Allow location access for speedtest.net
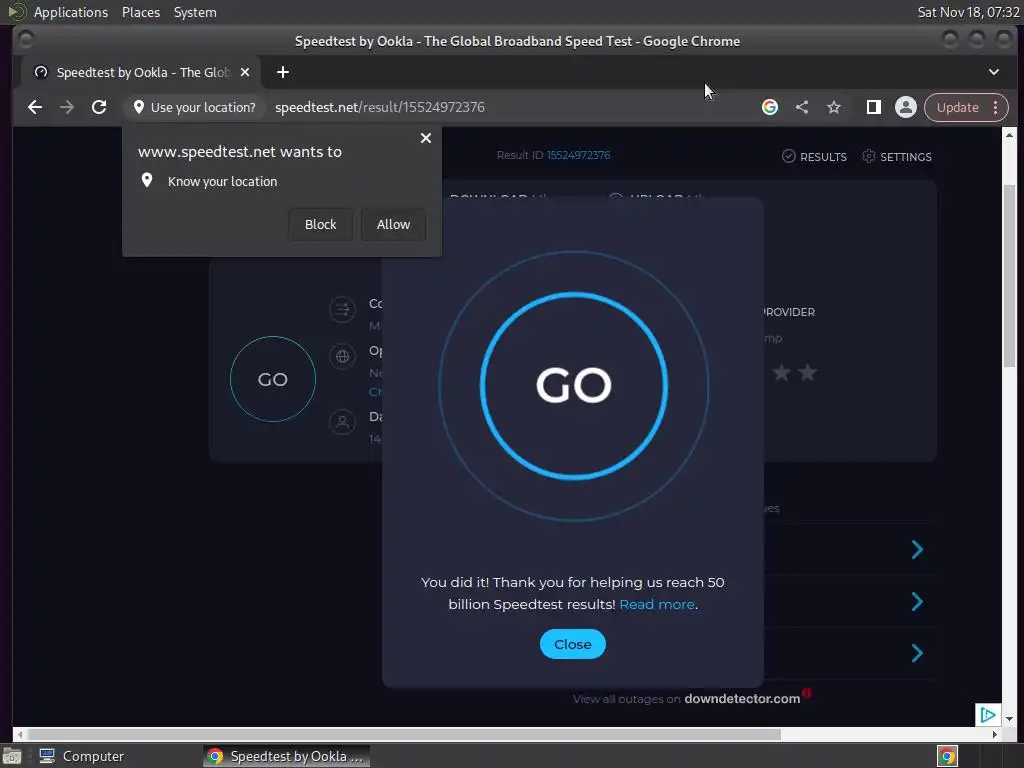Screen dimensions: 1024x768 coord(393,224)
